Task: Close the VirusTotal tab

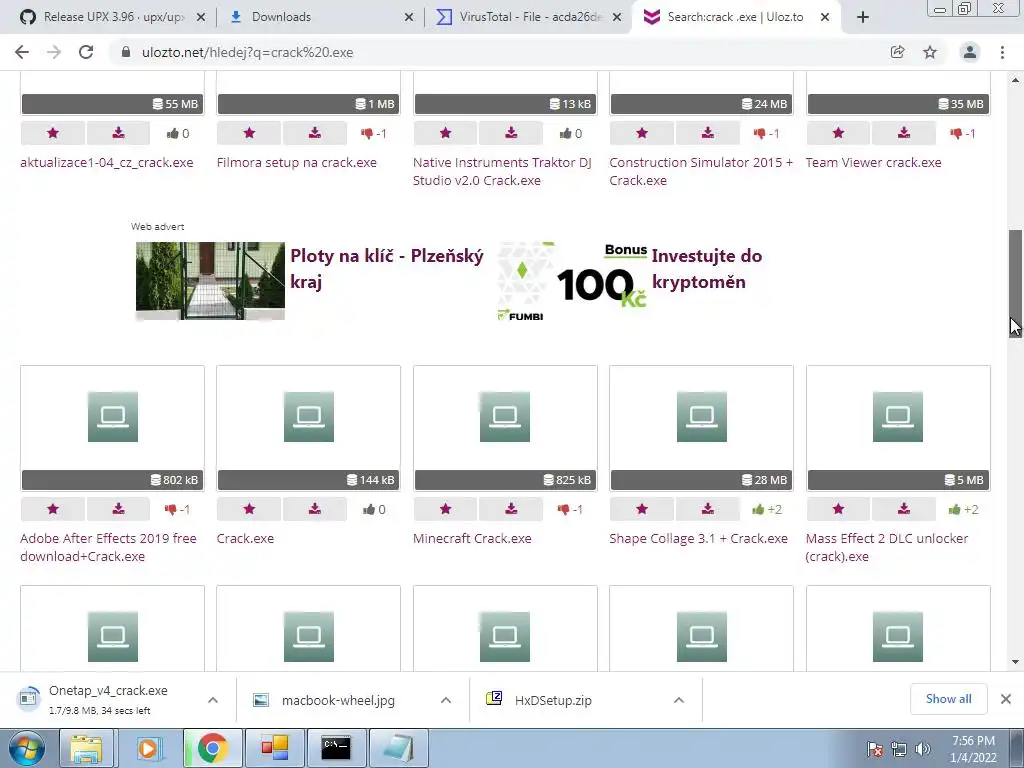Action: [x=616, y=17]
